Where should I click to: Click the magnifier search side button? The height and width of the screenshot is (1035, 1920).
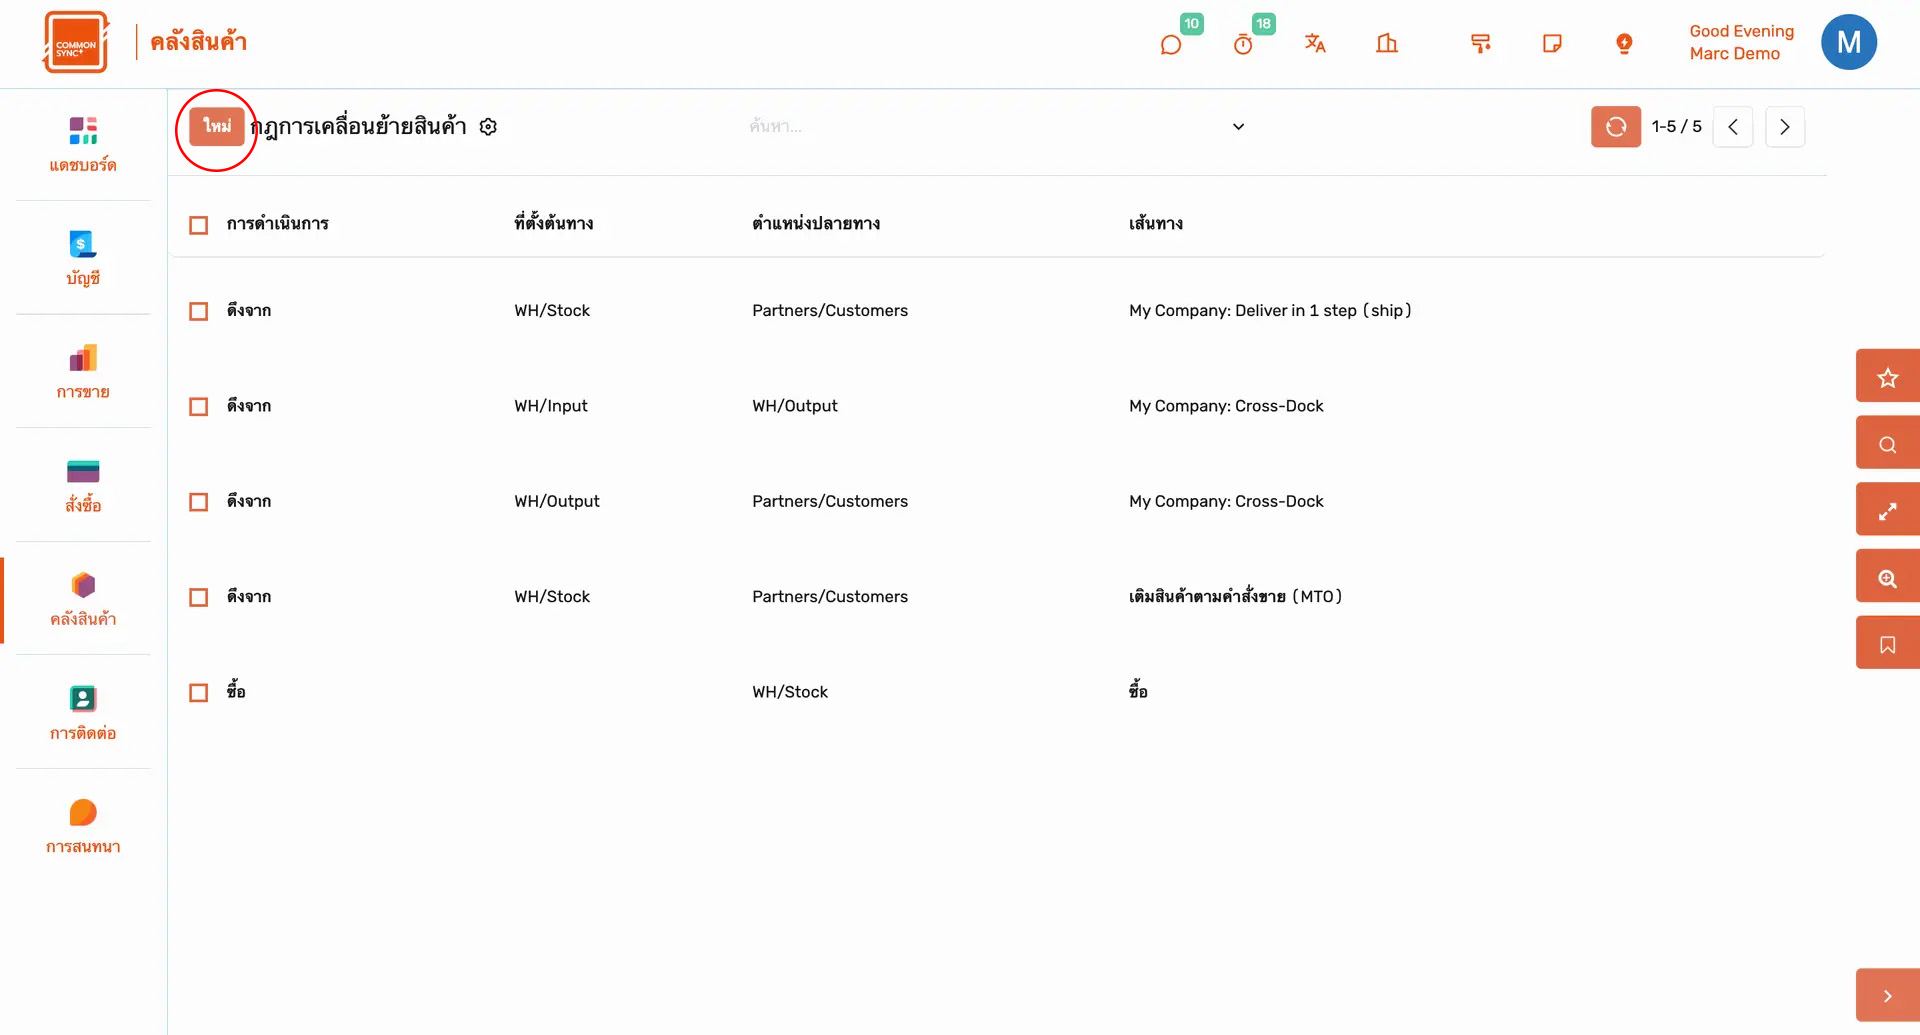(x=1887, y=443)
